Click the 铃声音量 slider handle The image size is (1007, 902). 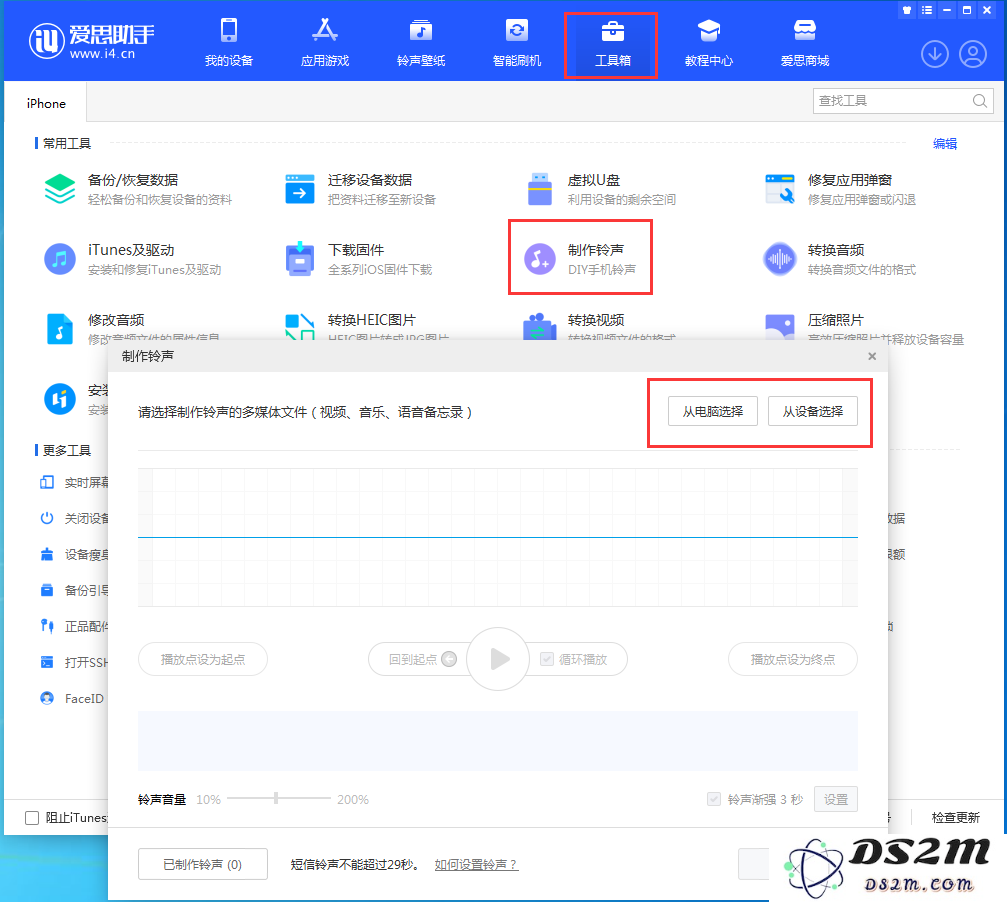click(276, 798)
